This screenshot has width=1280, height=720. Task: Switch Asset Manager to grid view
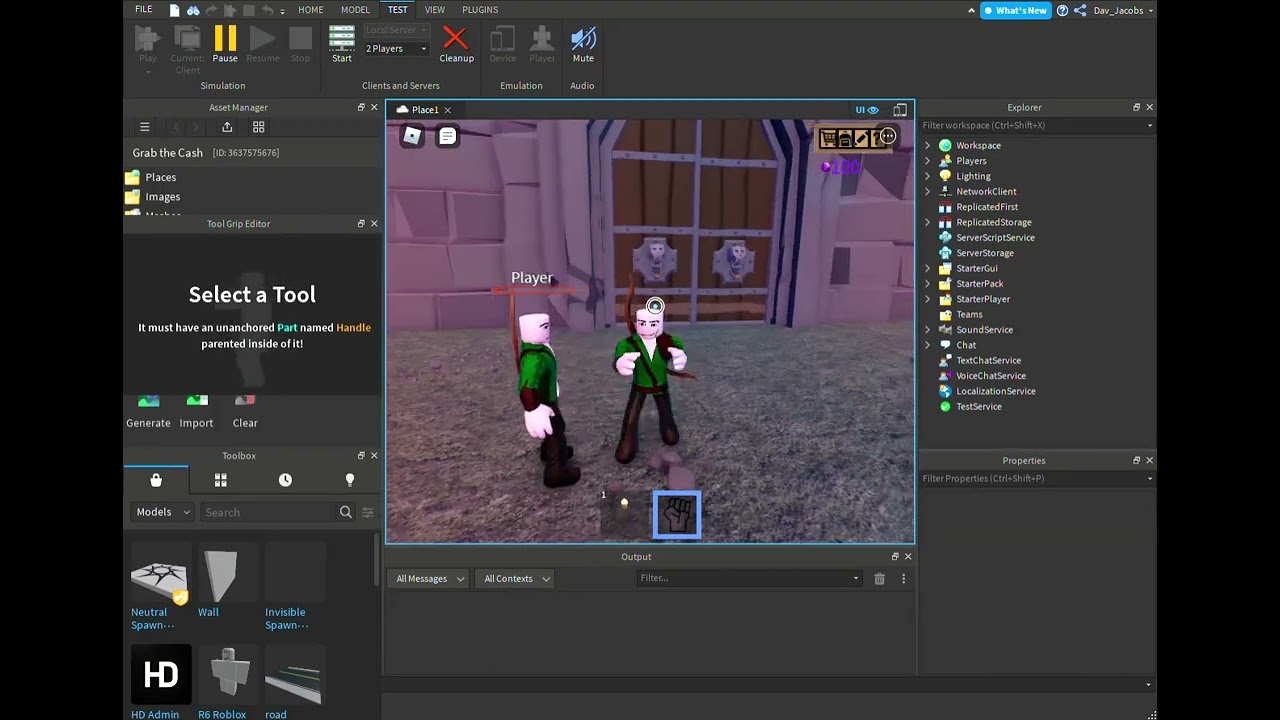pos(259,127)
